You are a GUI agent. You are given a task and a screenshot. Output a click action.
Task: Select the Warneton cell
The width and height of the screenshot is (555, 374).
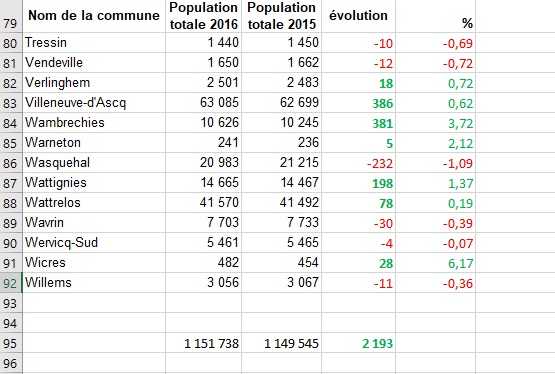(x=94, y=143)
